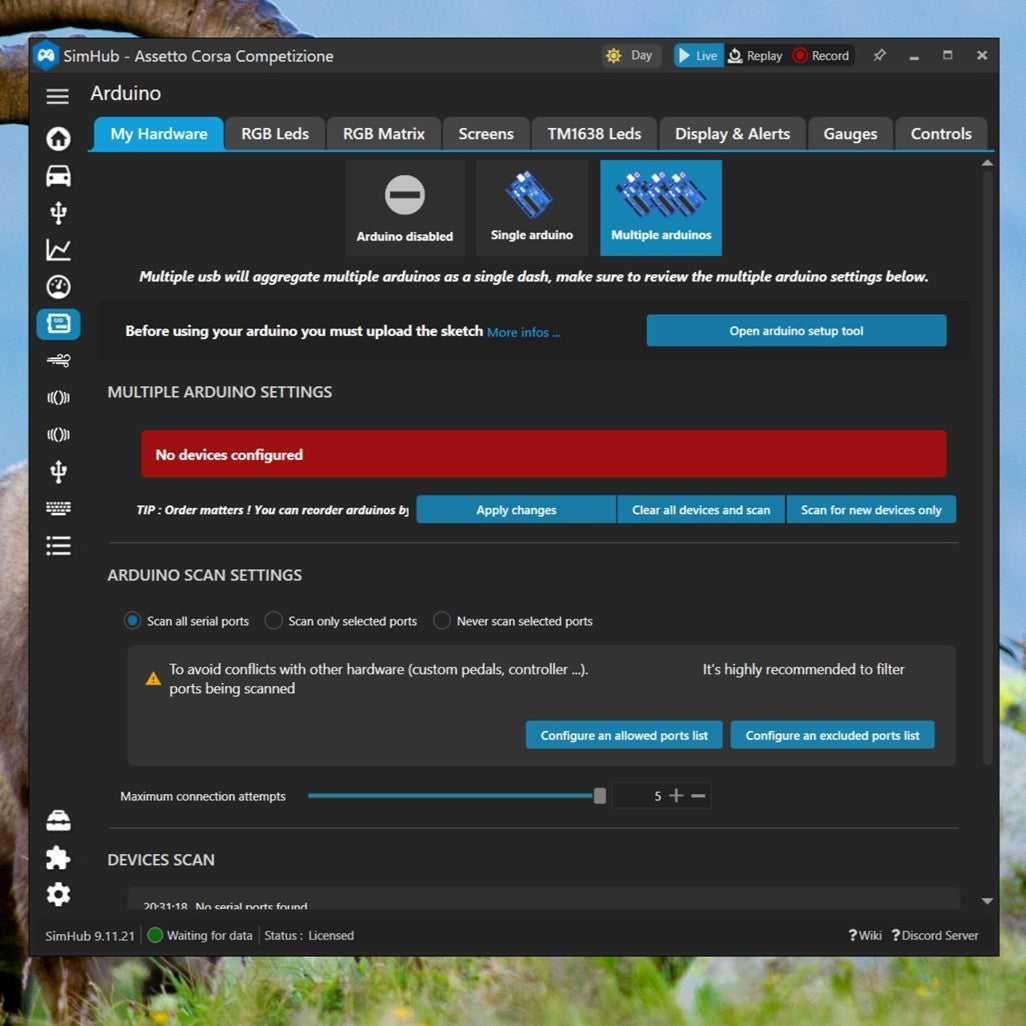The height and width of the screenshot is (1026, 1026).
Task: Click the SimHub logo icon
Action: point(46,56)
